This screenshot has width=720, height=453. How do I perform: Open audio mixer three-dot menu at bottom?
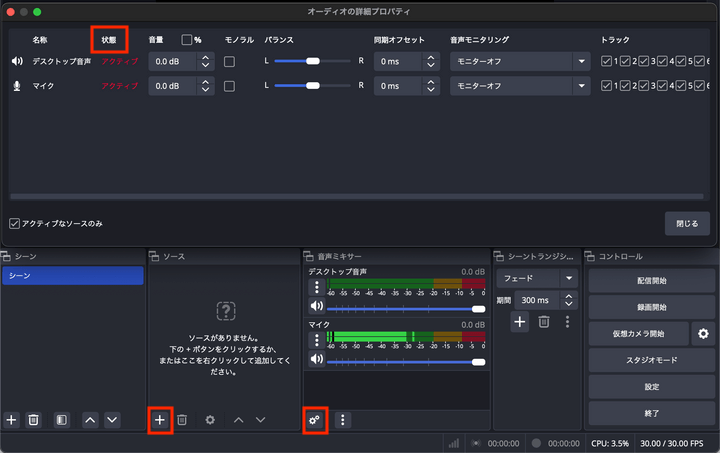tap(343, 419)
